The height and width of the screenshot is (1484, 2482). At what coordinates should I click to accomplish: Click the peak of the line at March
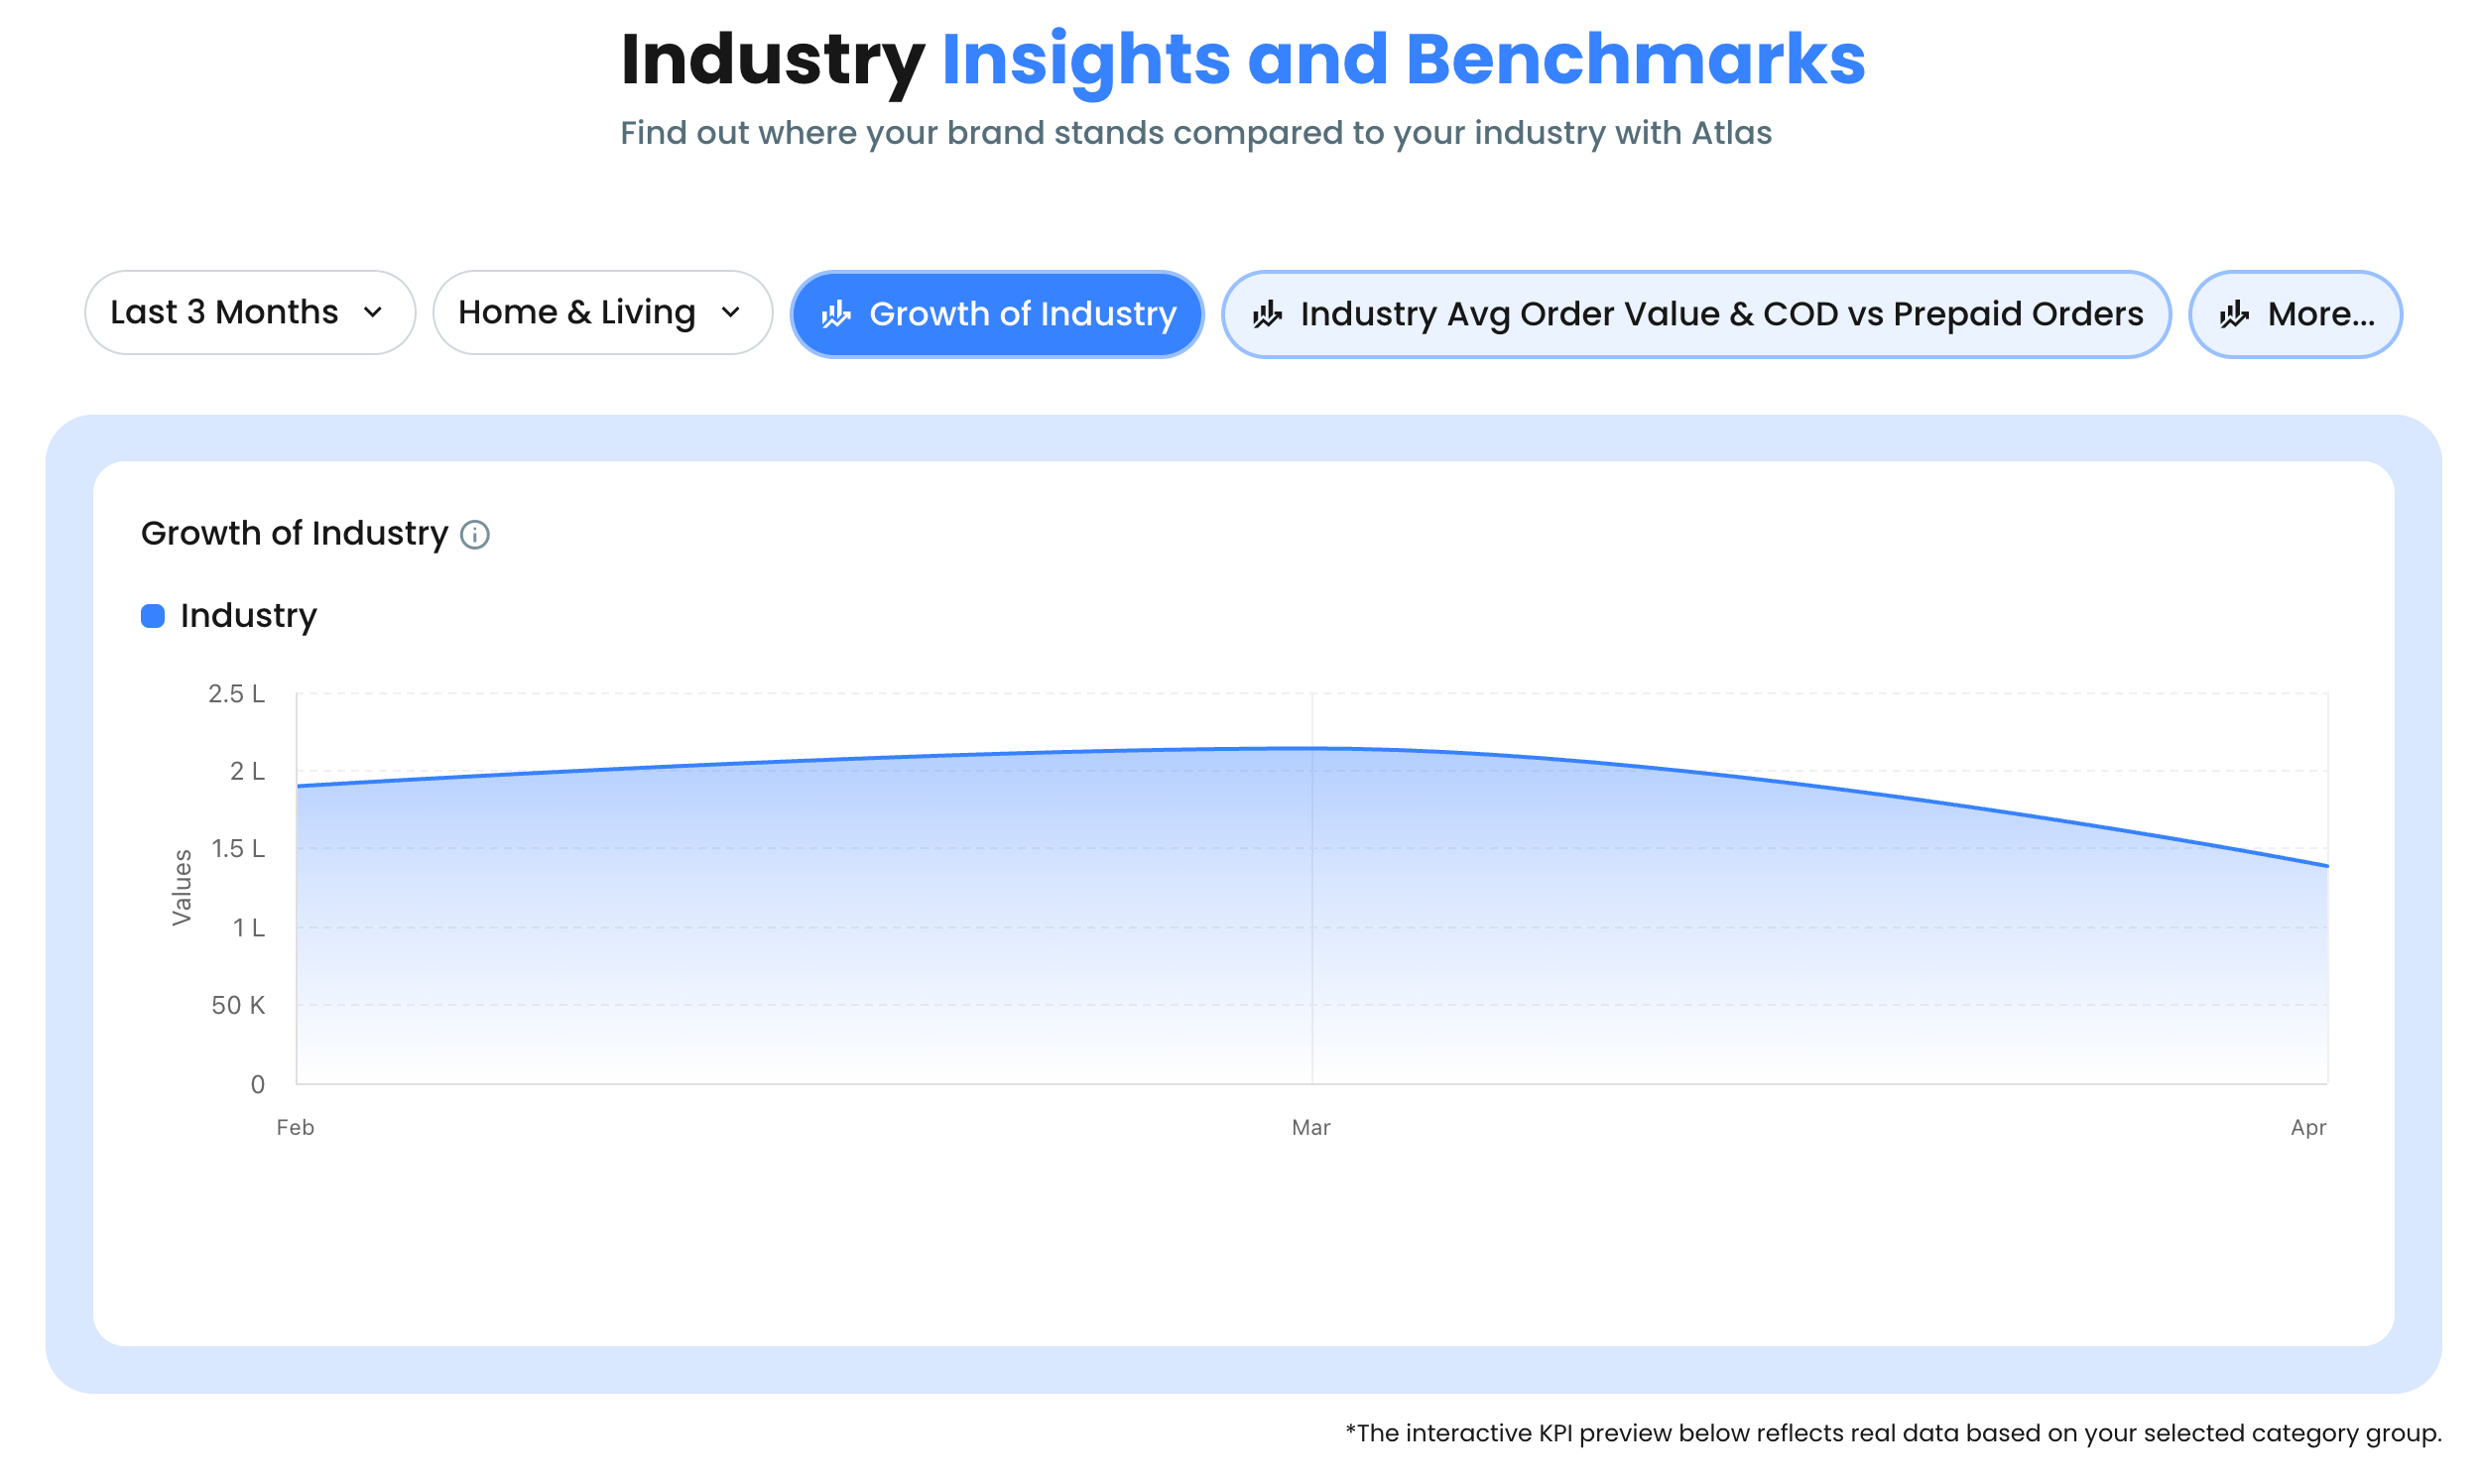tap(1312, 748)
